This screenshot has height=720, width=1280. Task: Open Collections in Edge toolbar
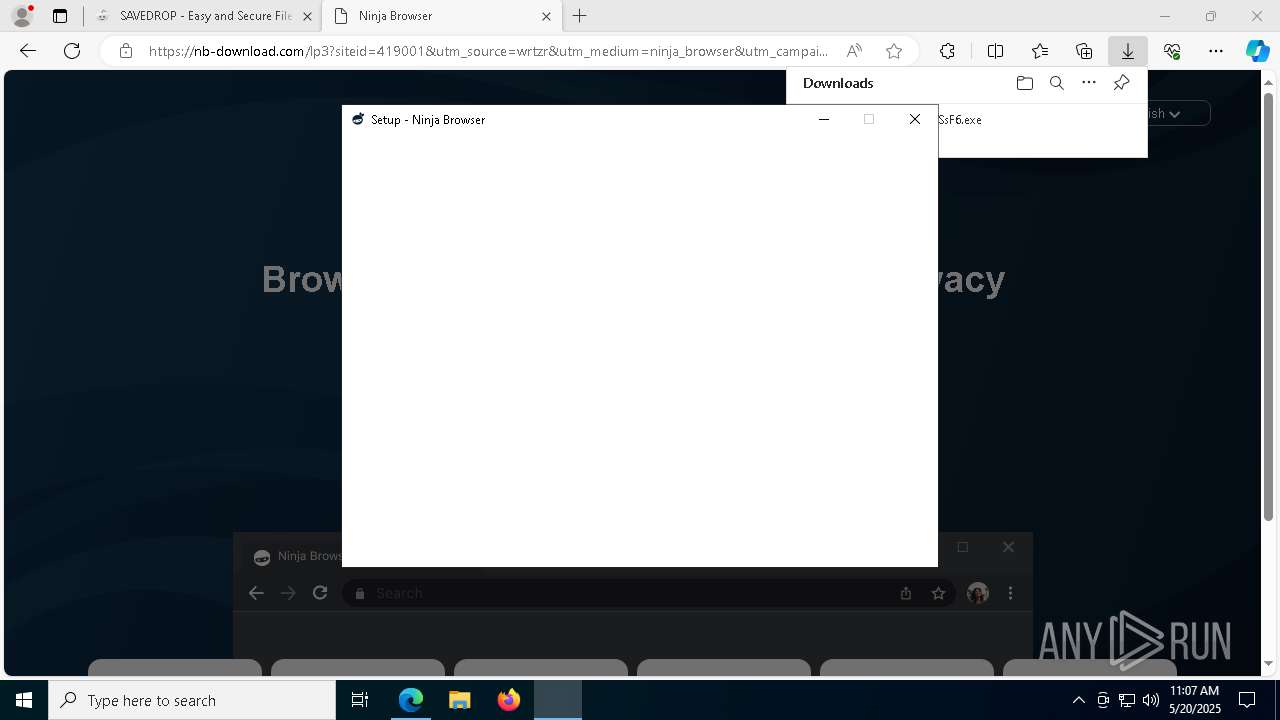click(1084, 51)
